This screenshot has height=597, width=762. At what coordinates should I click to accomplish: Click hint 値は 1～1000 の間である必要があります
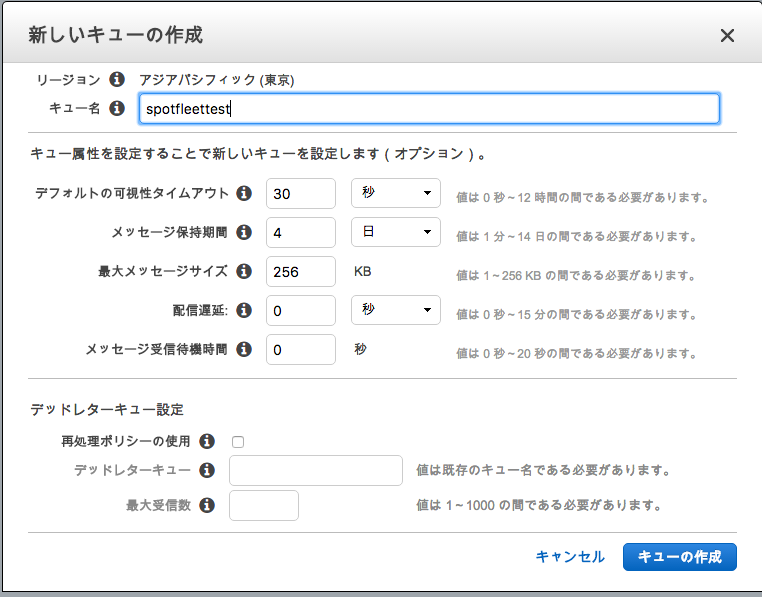(x=538, y=505)
